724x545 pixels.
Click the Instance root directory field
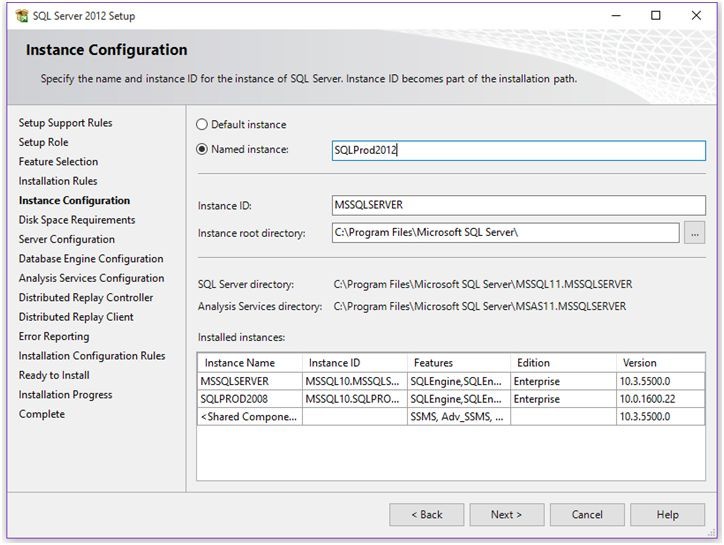(506, 233)
